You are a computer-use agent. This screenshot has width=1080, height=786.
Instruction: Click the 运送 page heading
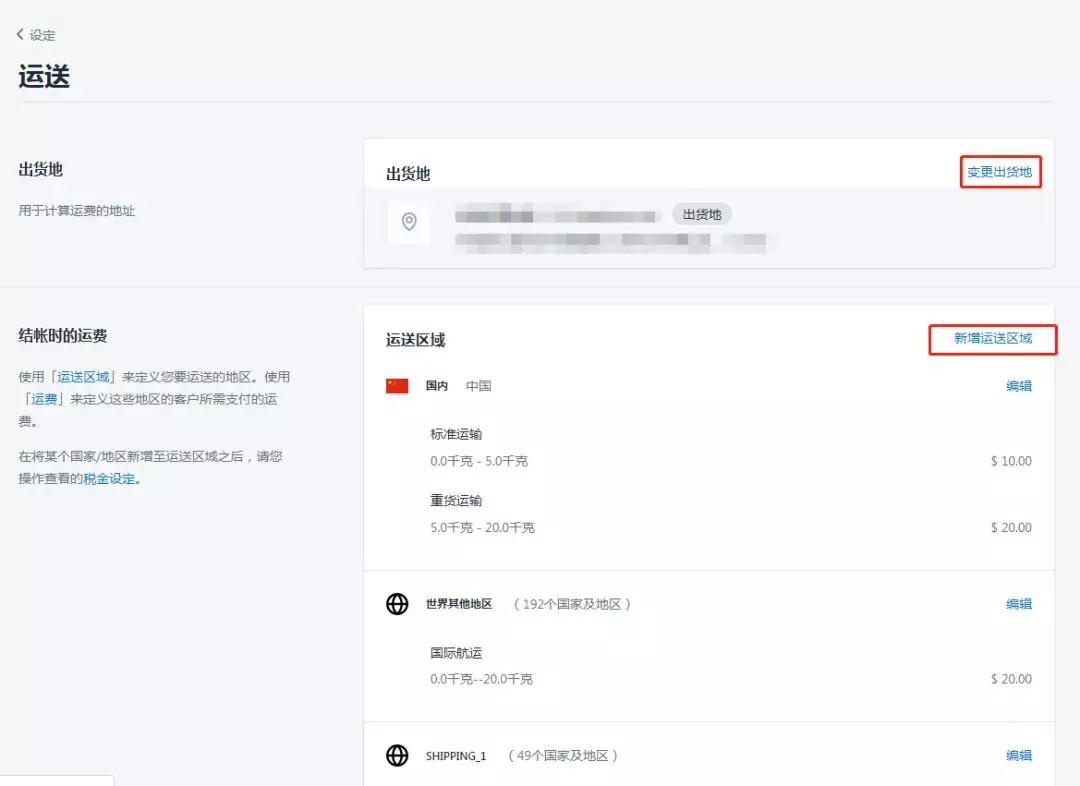[x=44, y=75]
